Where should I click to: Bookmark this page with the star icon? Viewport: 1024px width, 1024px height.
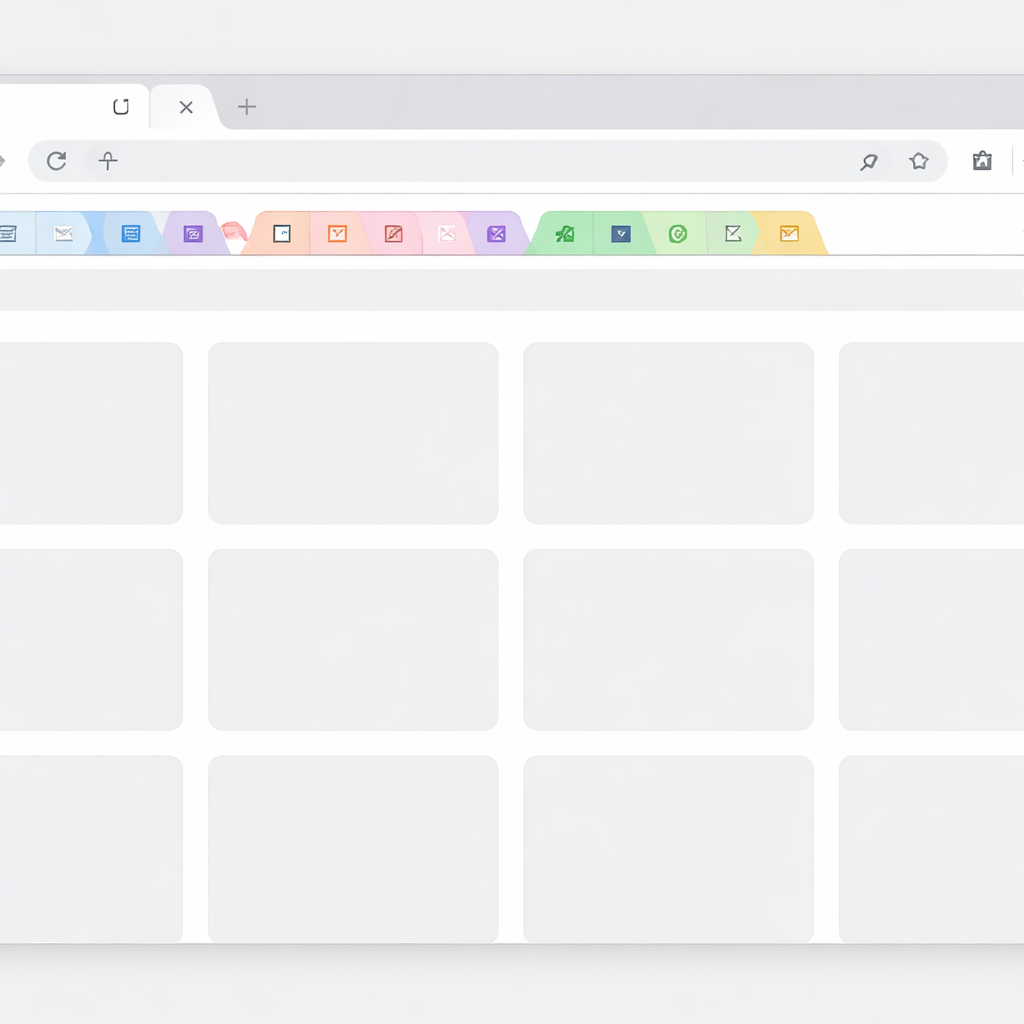coord(918,161)
